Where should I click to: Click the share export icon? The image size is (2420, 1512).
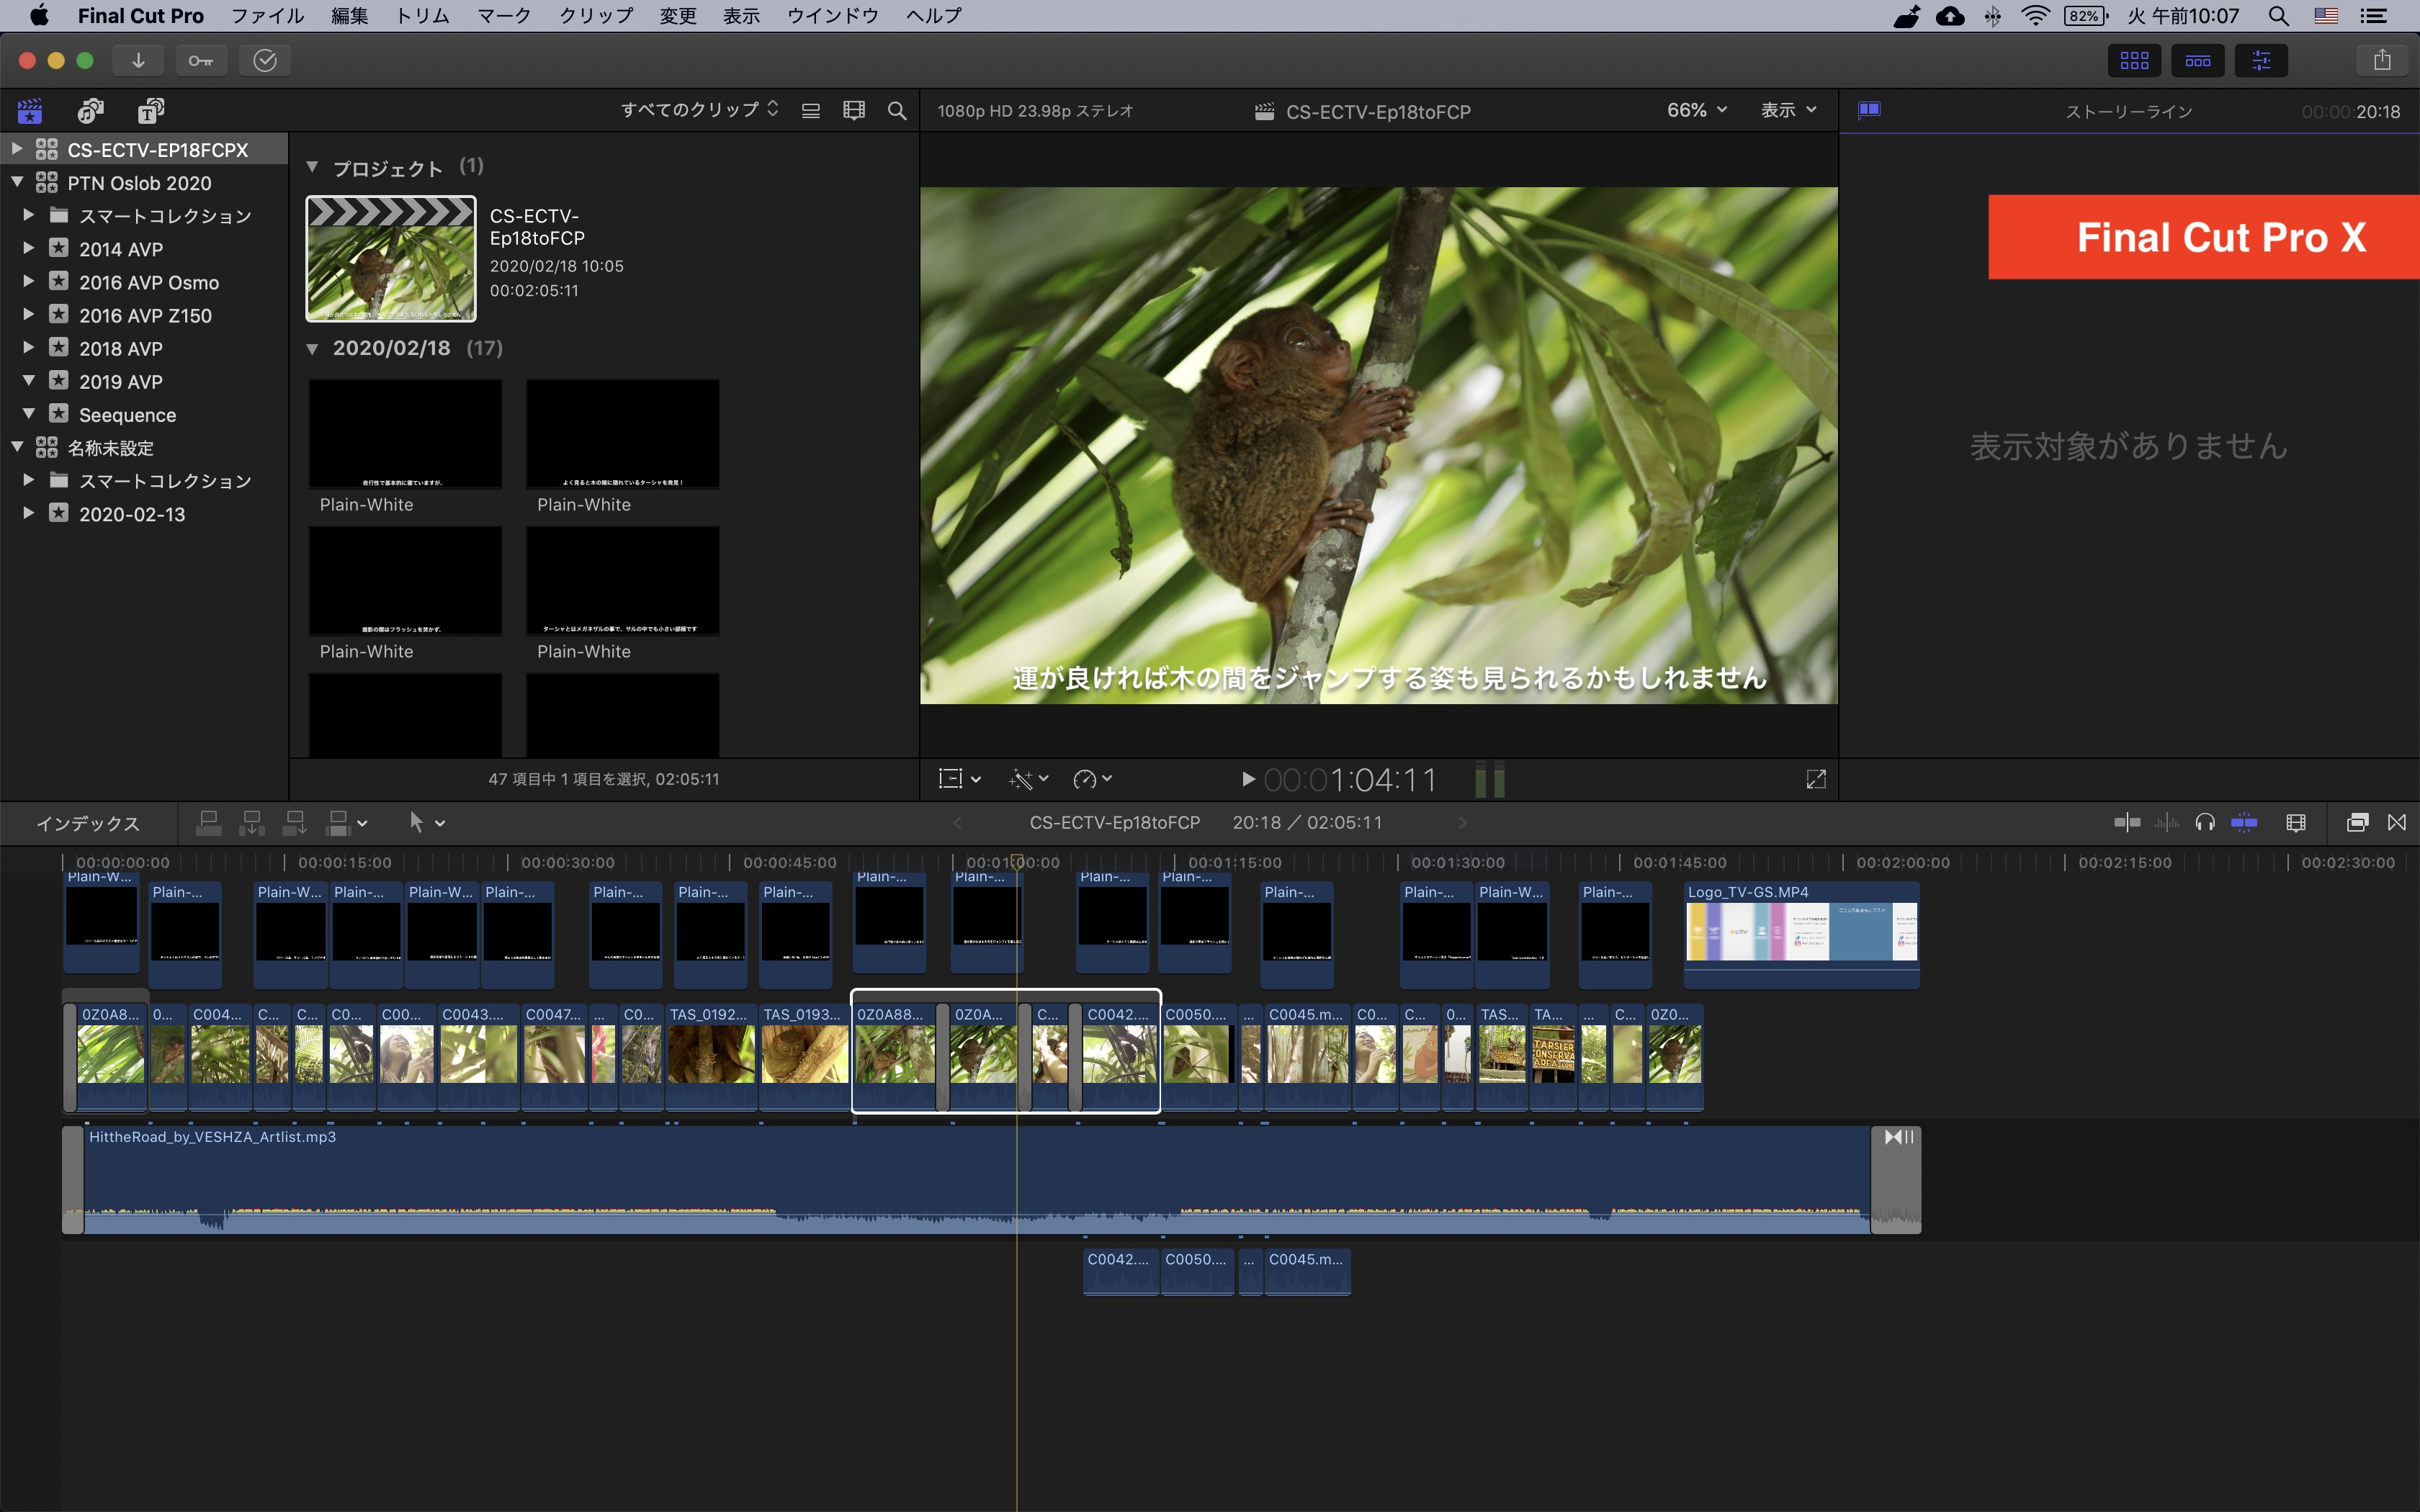pos(2382,60)
